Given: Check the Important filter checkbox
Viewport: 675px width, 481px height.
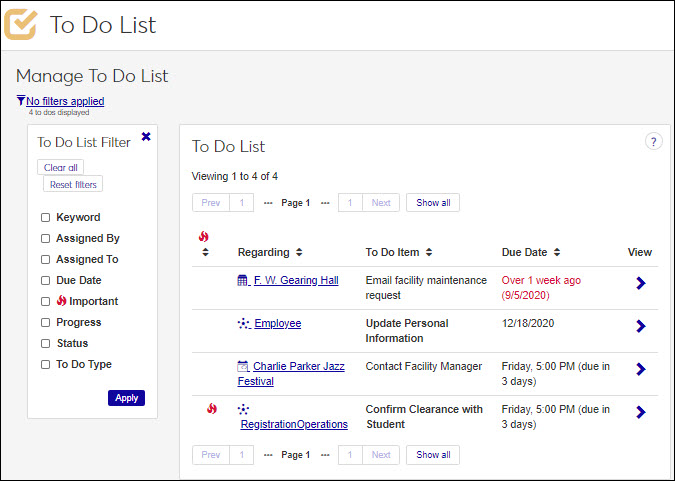Looking at the screenshot, I should 45,302.
